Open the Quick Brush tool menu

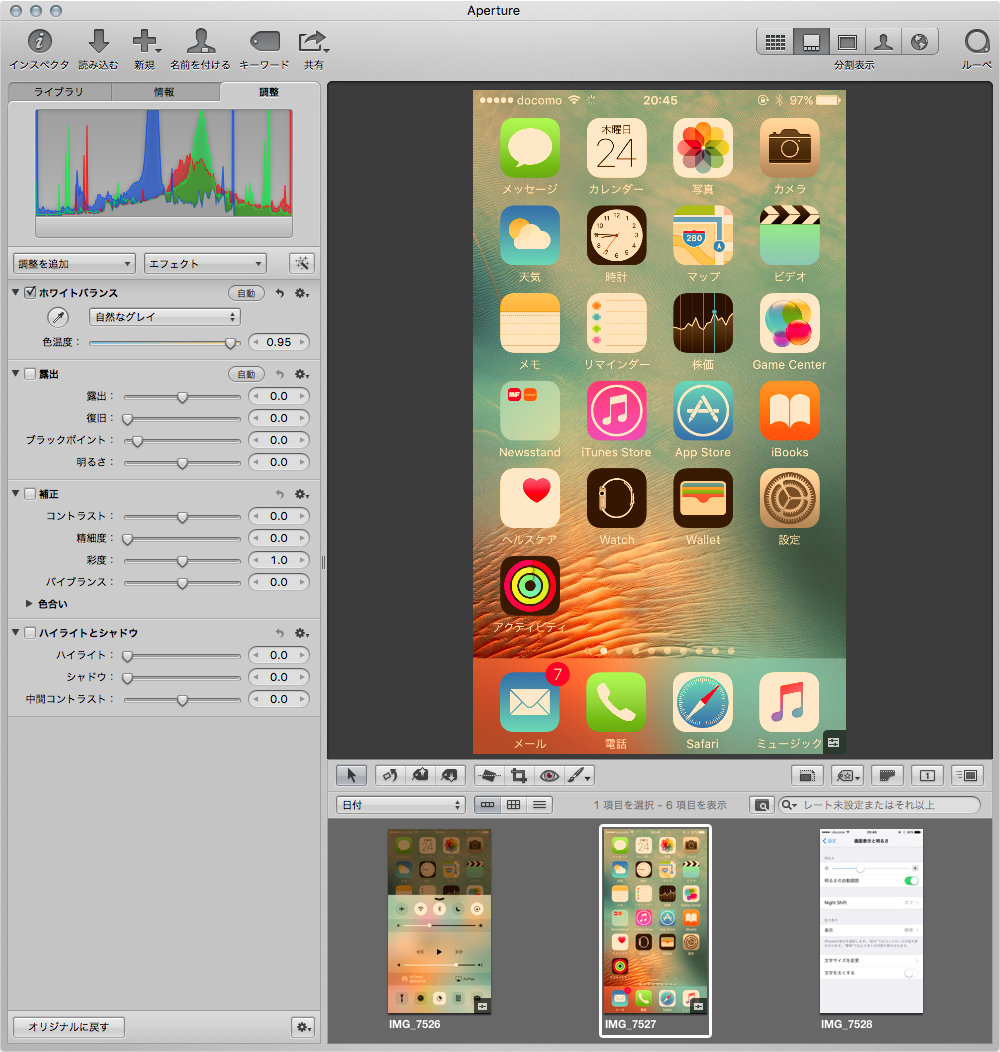[579, 776]
